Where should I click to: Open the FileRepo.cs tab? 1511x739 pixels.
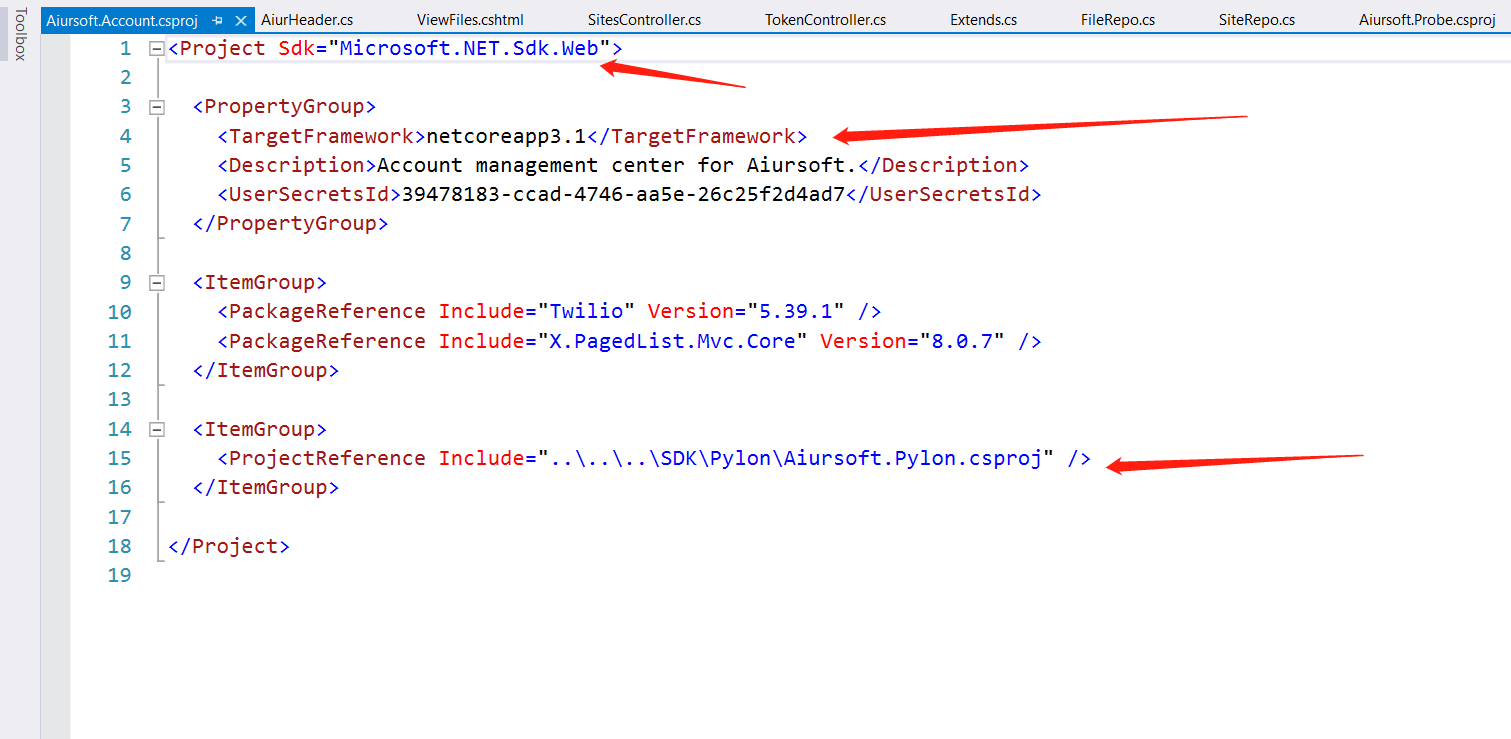[x=1118, y=20]
